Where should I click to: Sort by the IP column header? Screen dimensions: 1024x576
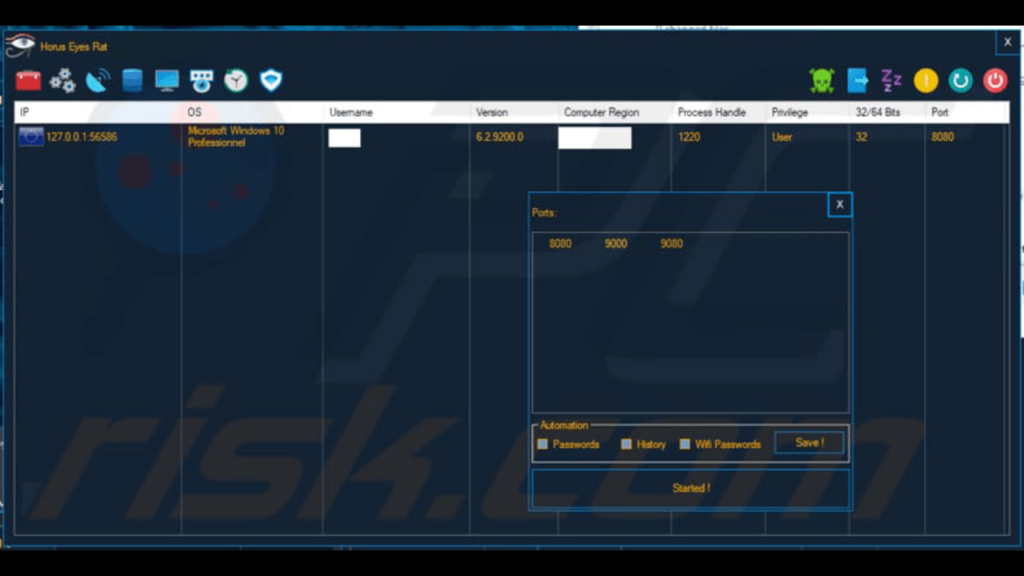click(x=98, y=112)
